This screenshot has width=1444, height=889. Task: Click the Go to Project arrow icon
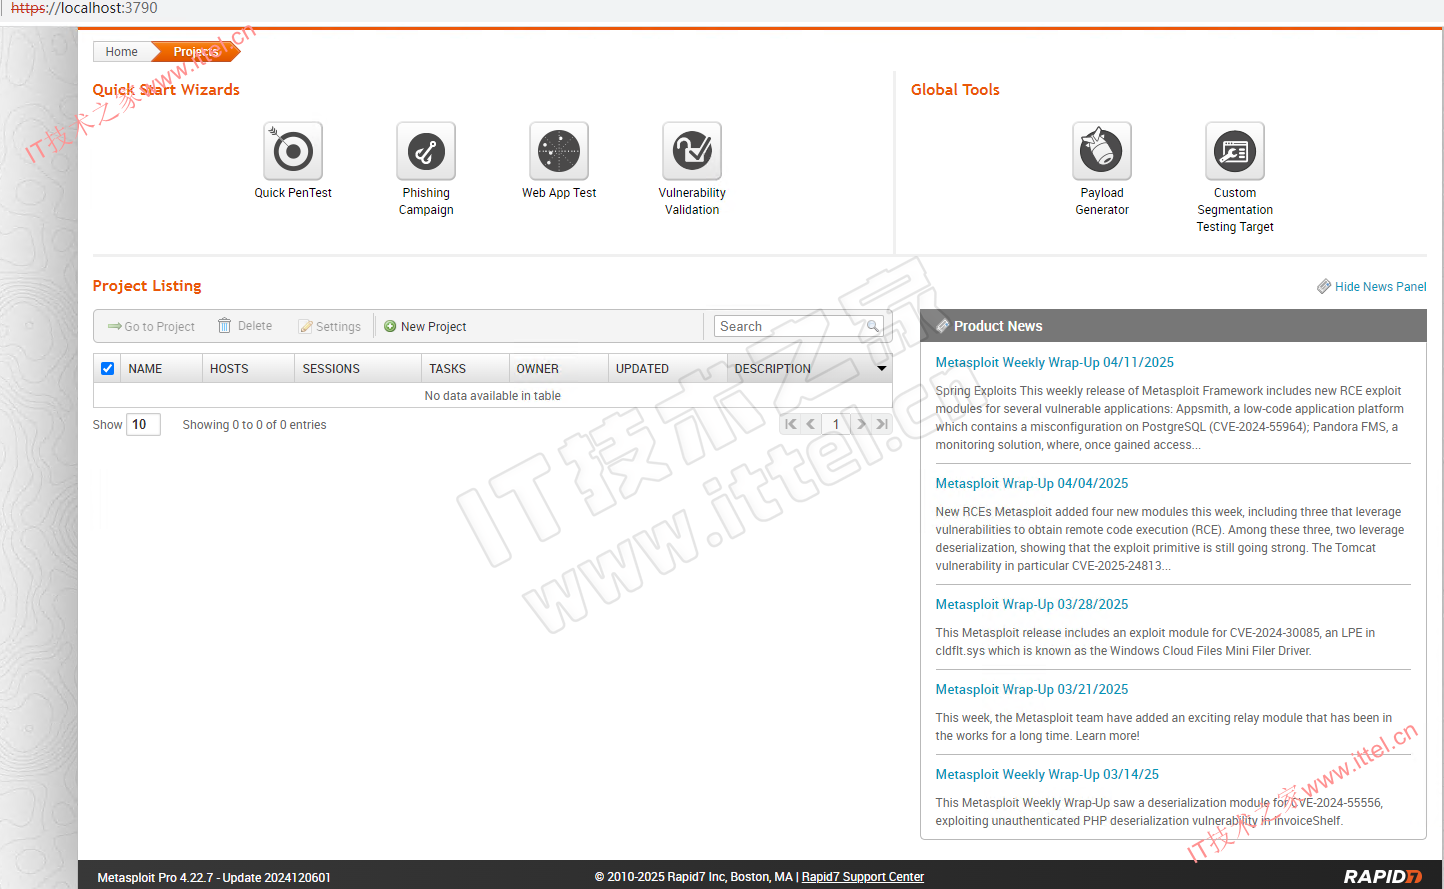(x=114, y=326)
